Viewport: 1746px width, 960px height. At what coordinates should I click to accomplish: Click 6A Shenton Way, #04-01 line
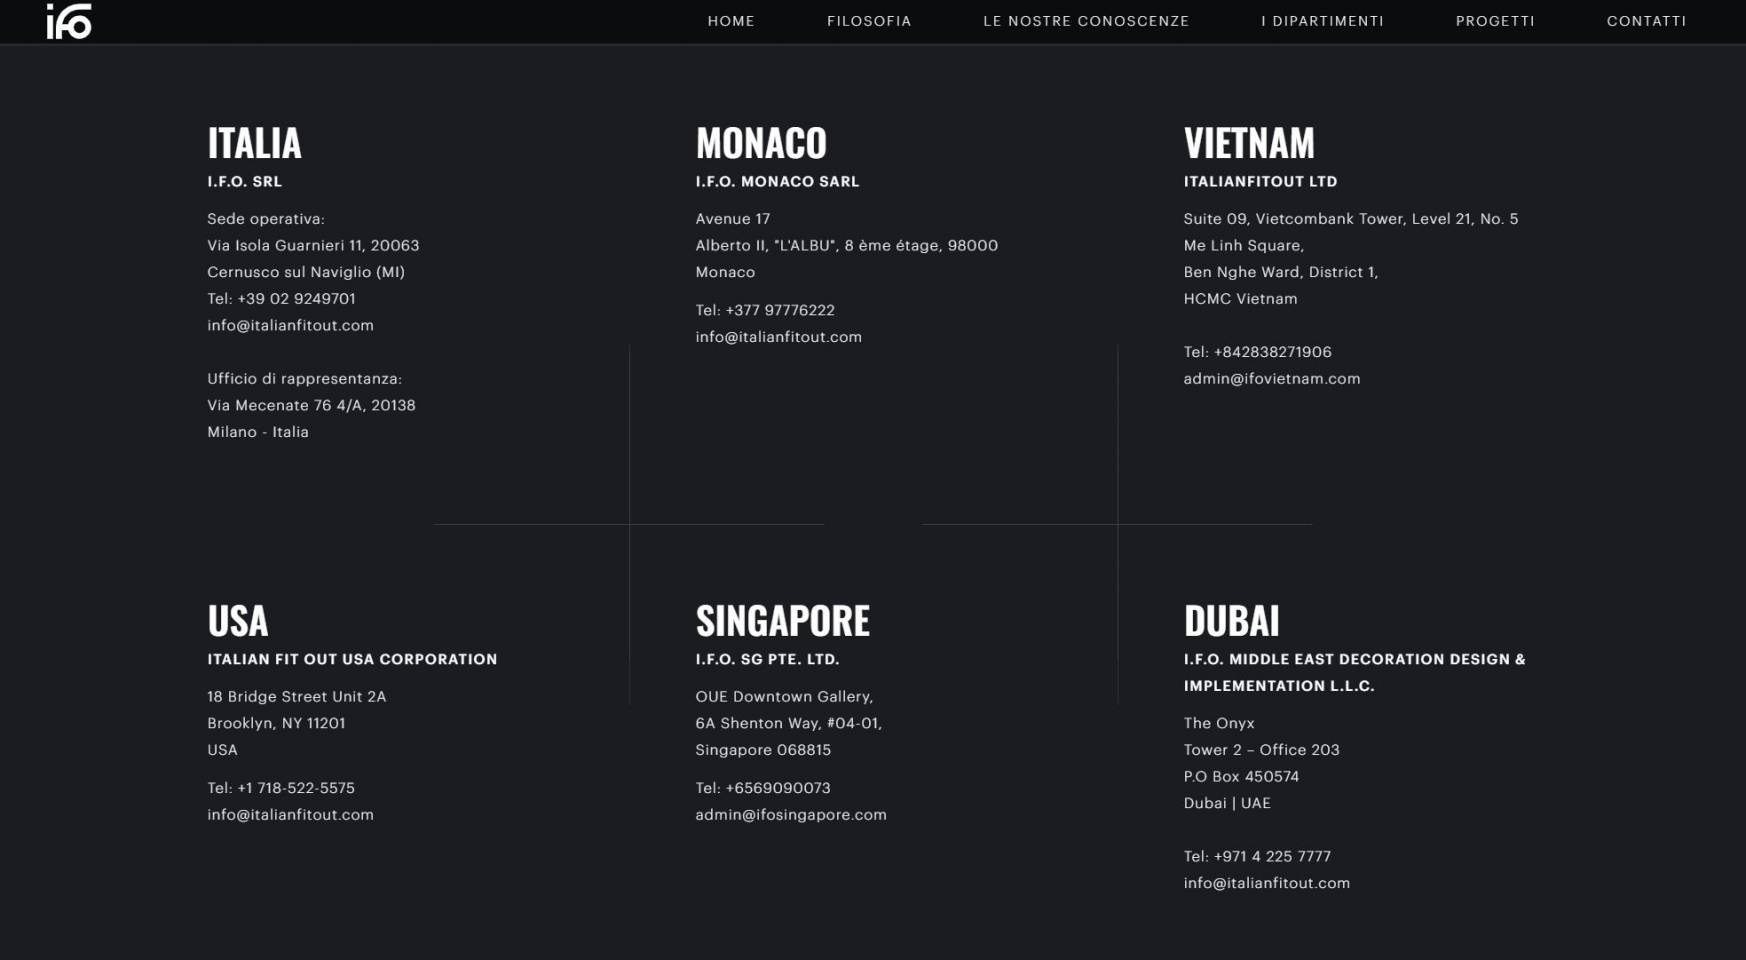[788, 723]
